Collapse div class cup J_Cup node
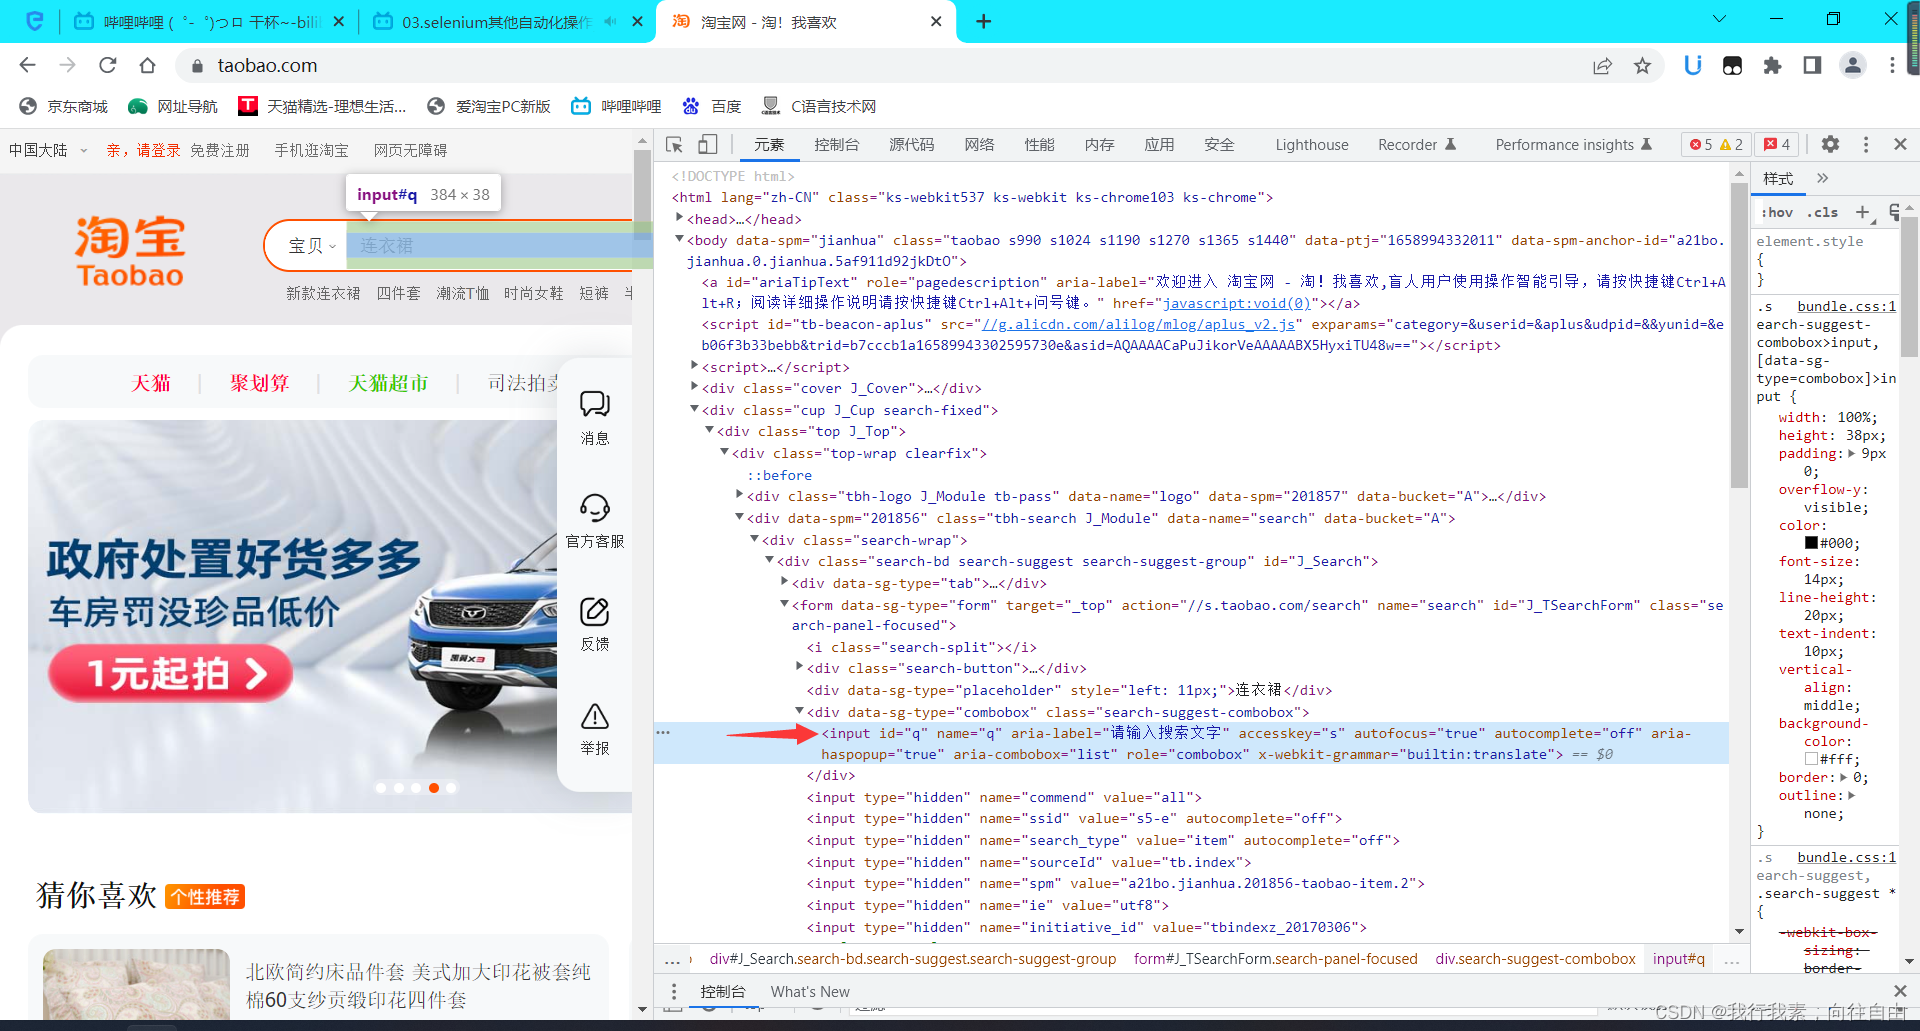 (694, 409)
